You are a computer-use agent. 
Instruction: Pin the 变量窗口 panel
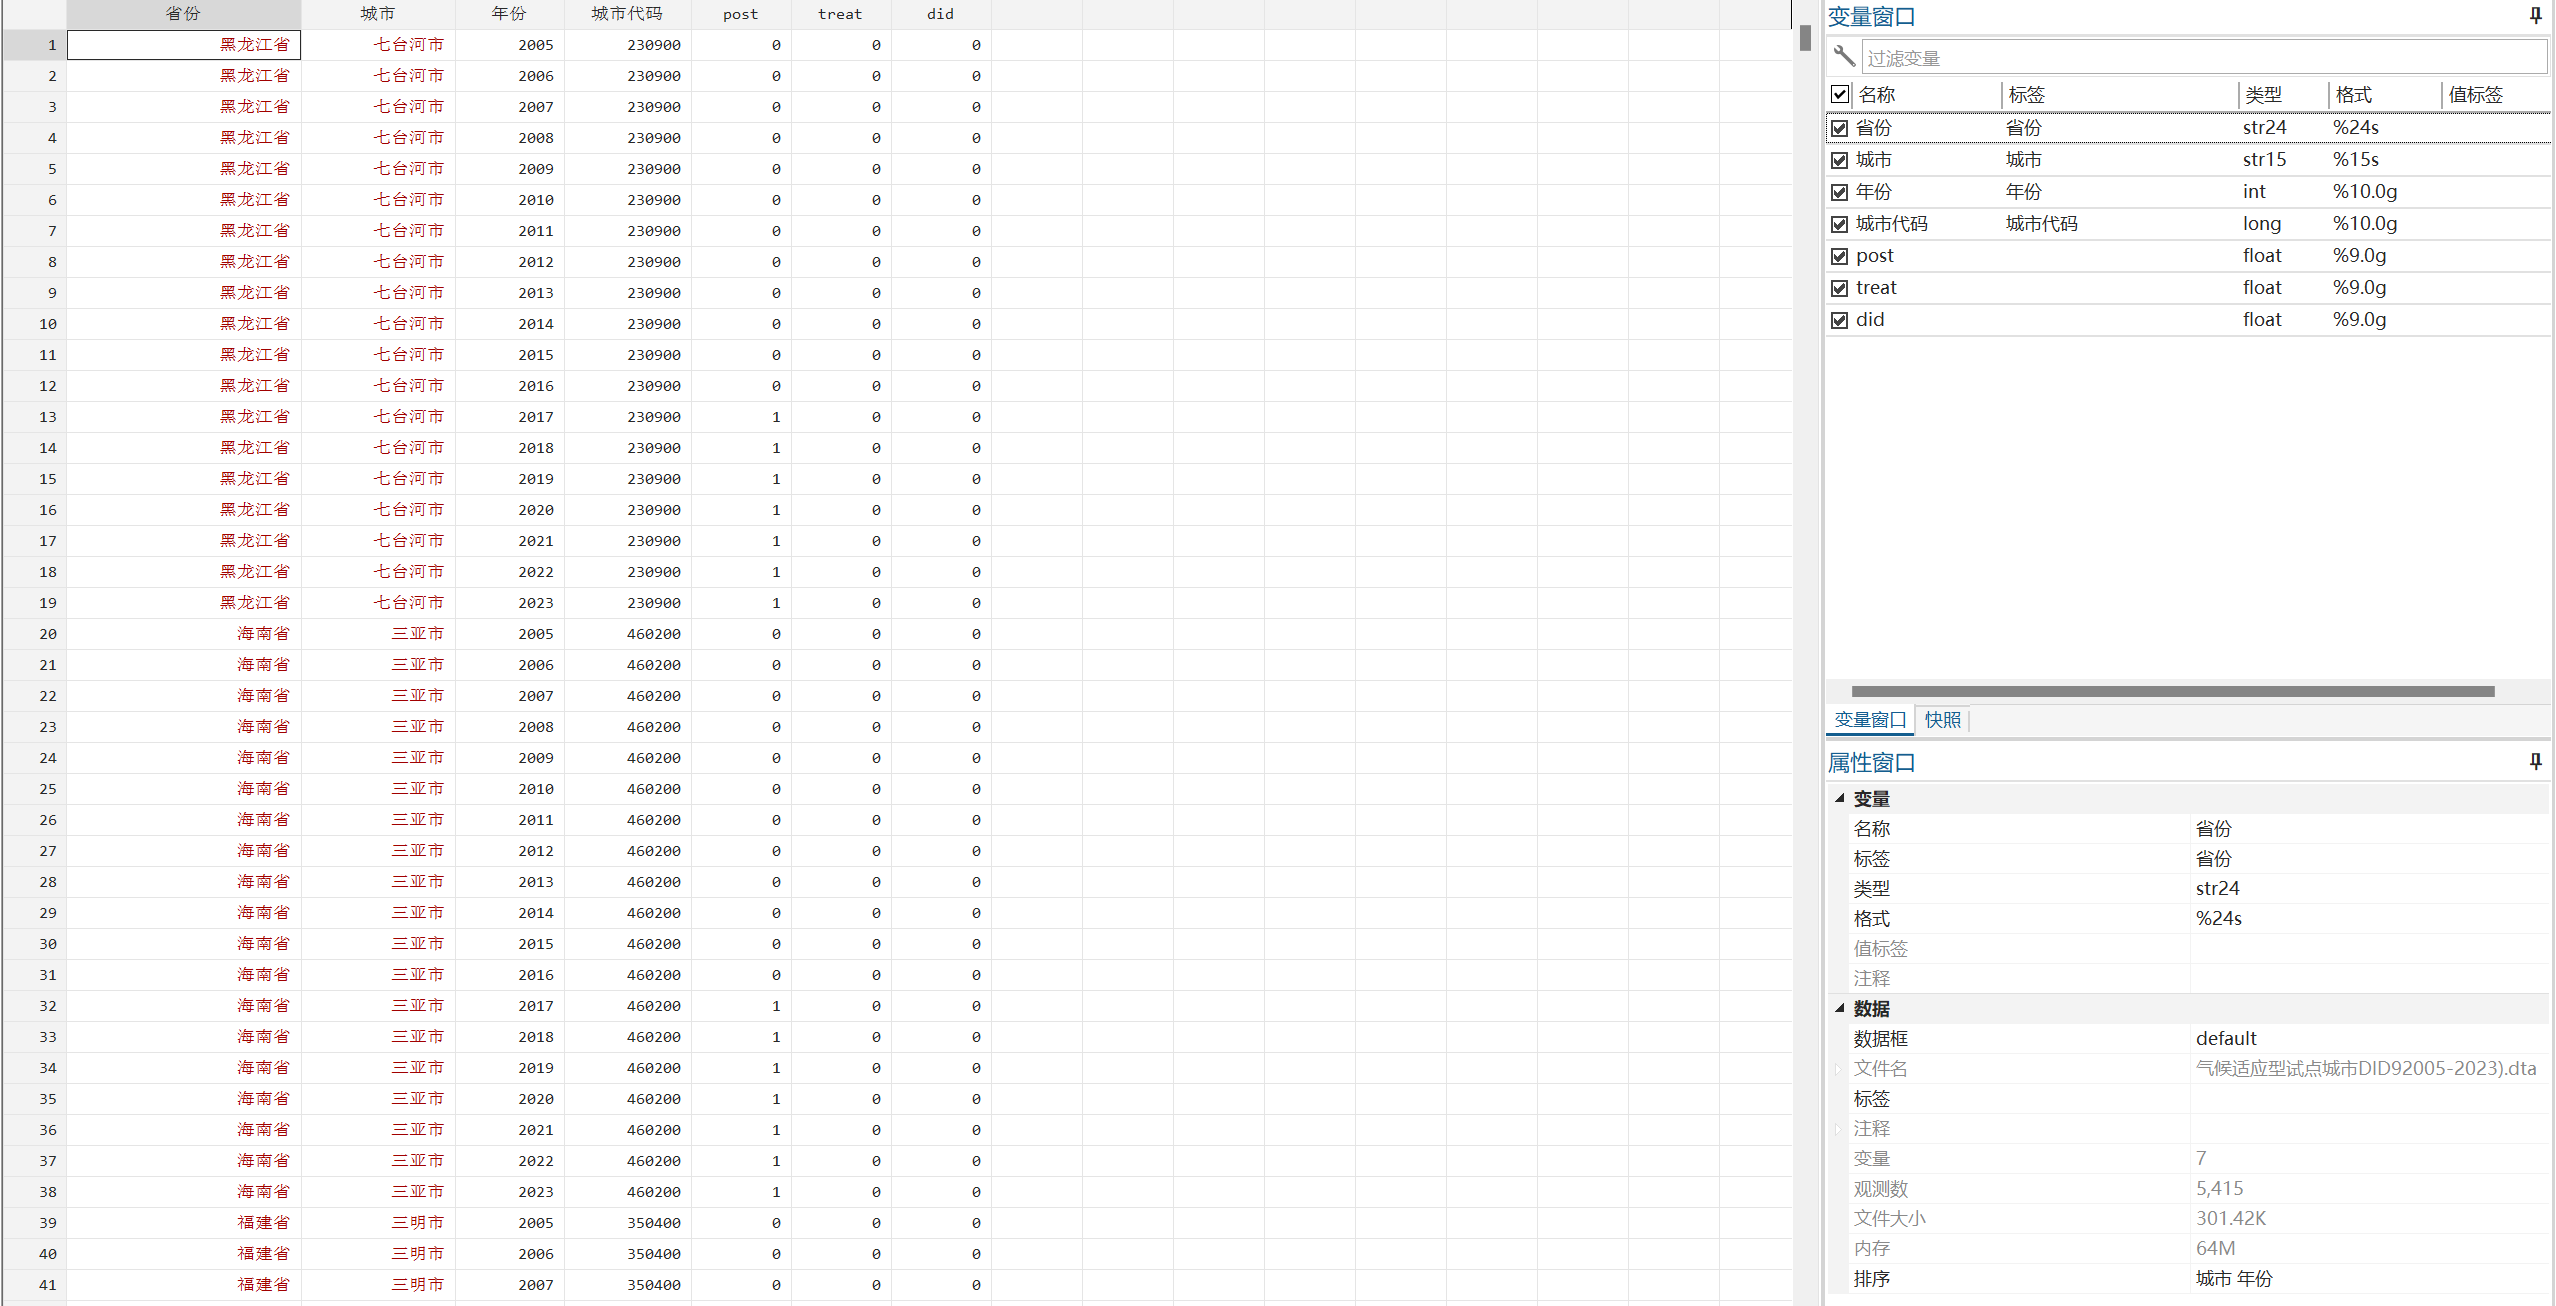pos(2535,15)
